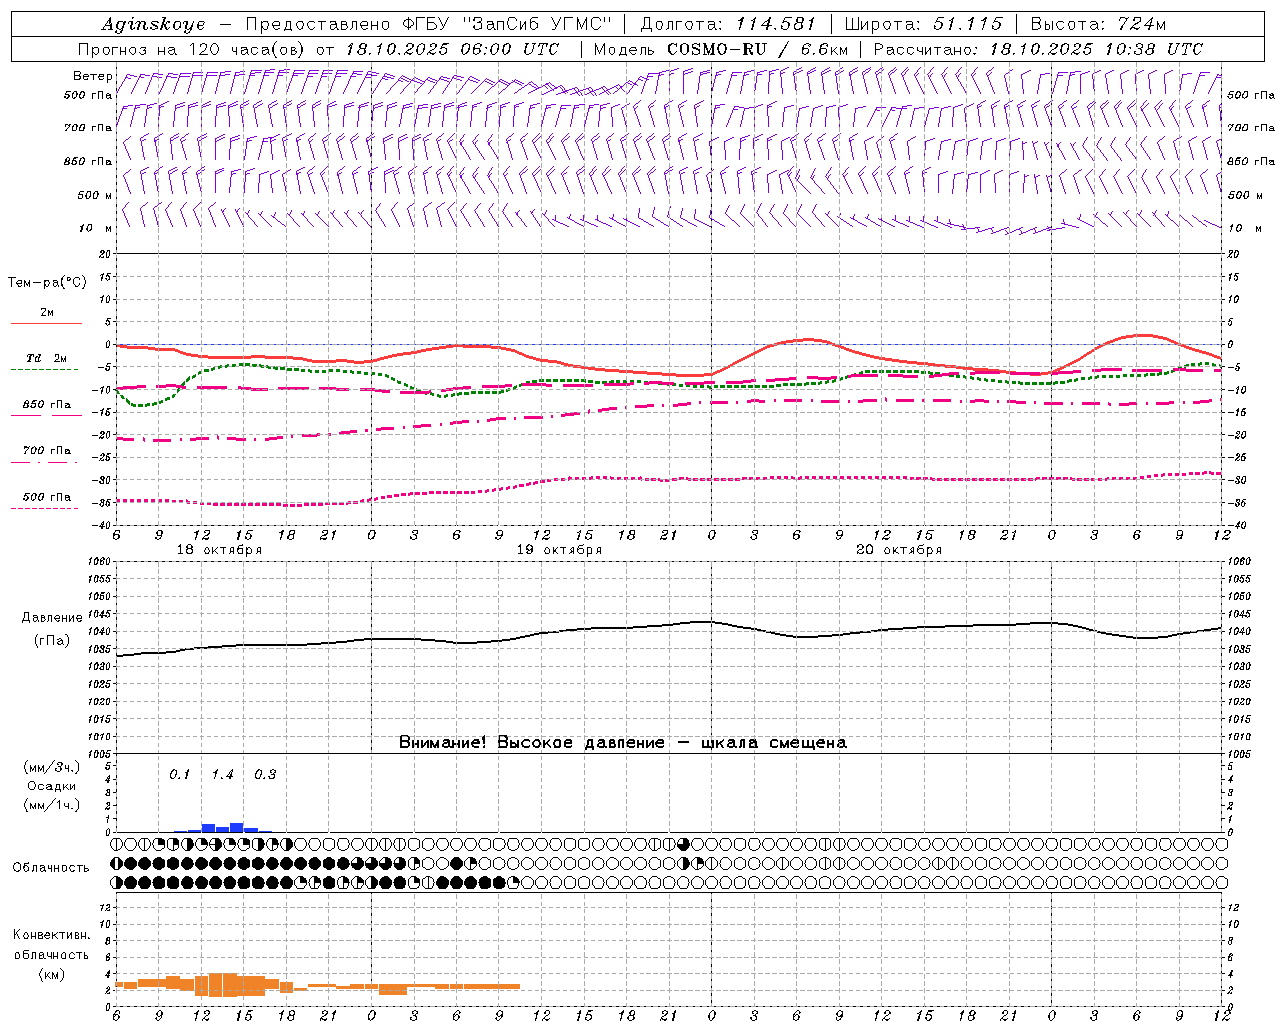Screen dimensions: 1280x1024
Task: Click the '700 гПа' temperature legend entry
Action: pyautogui.click(x=46, y=450)
